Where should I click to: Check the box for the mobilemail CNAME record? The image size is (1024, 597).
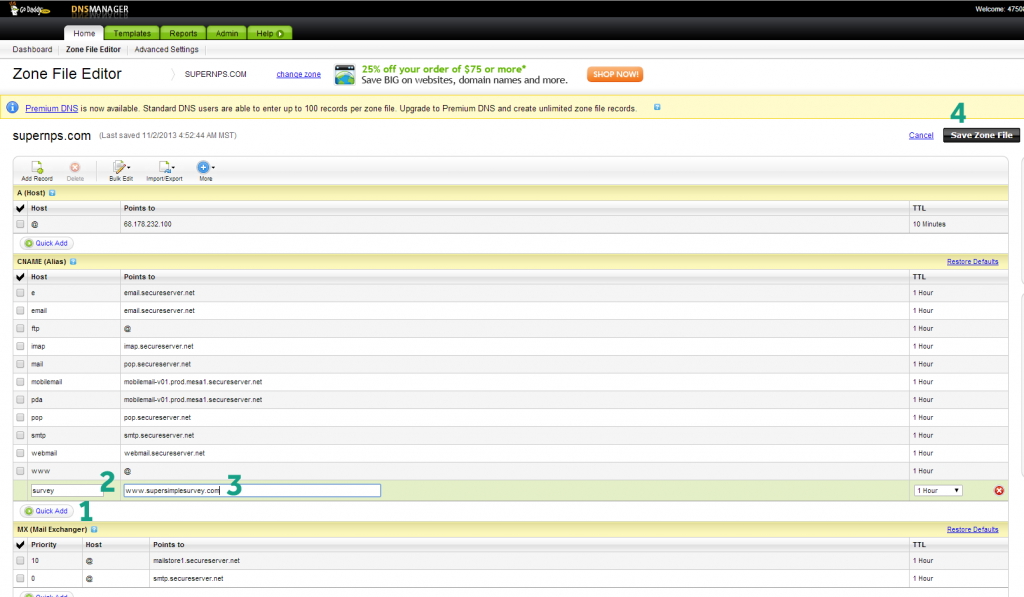coord(20,382)
